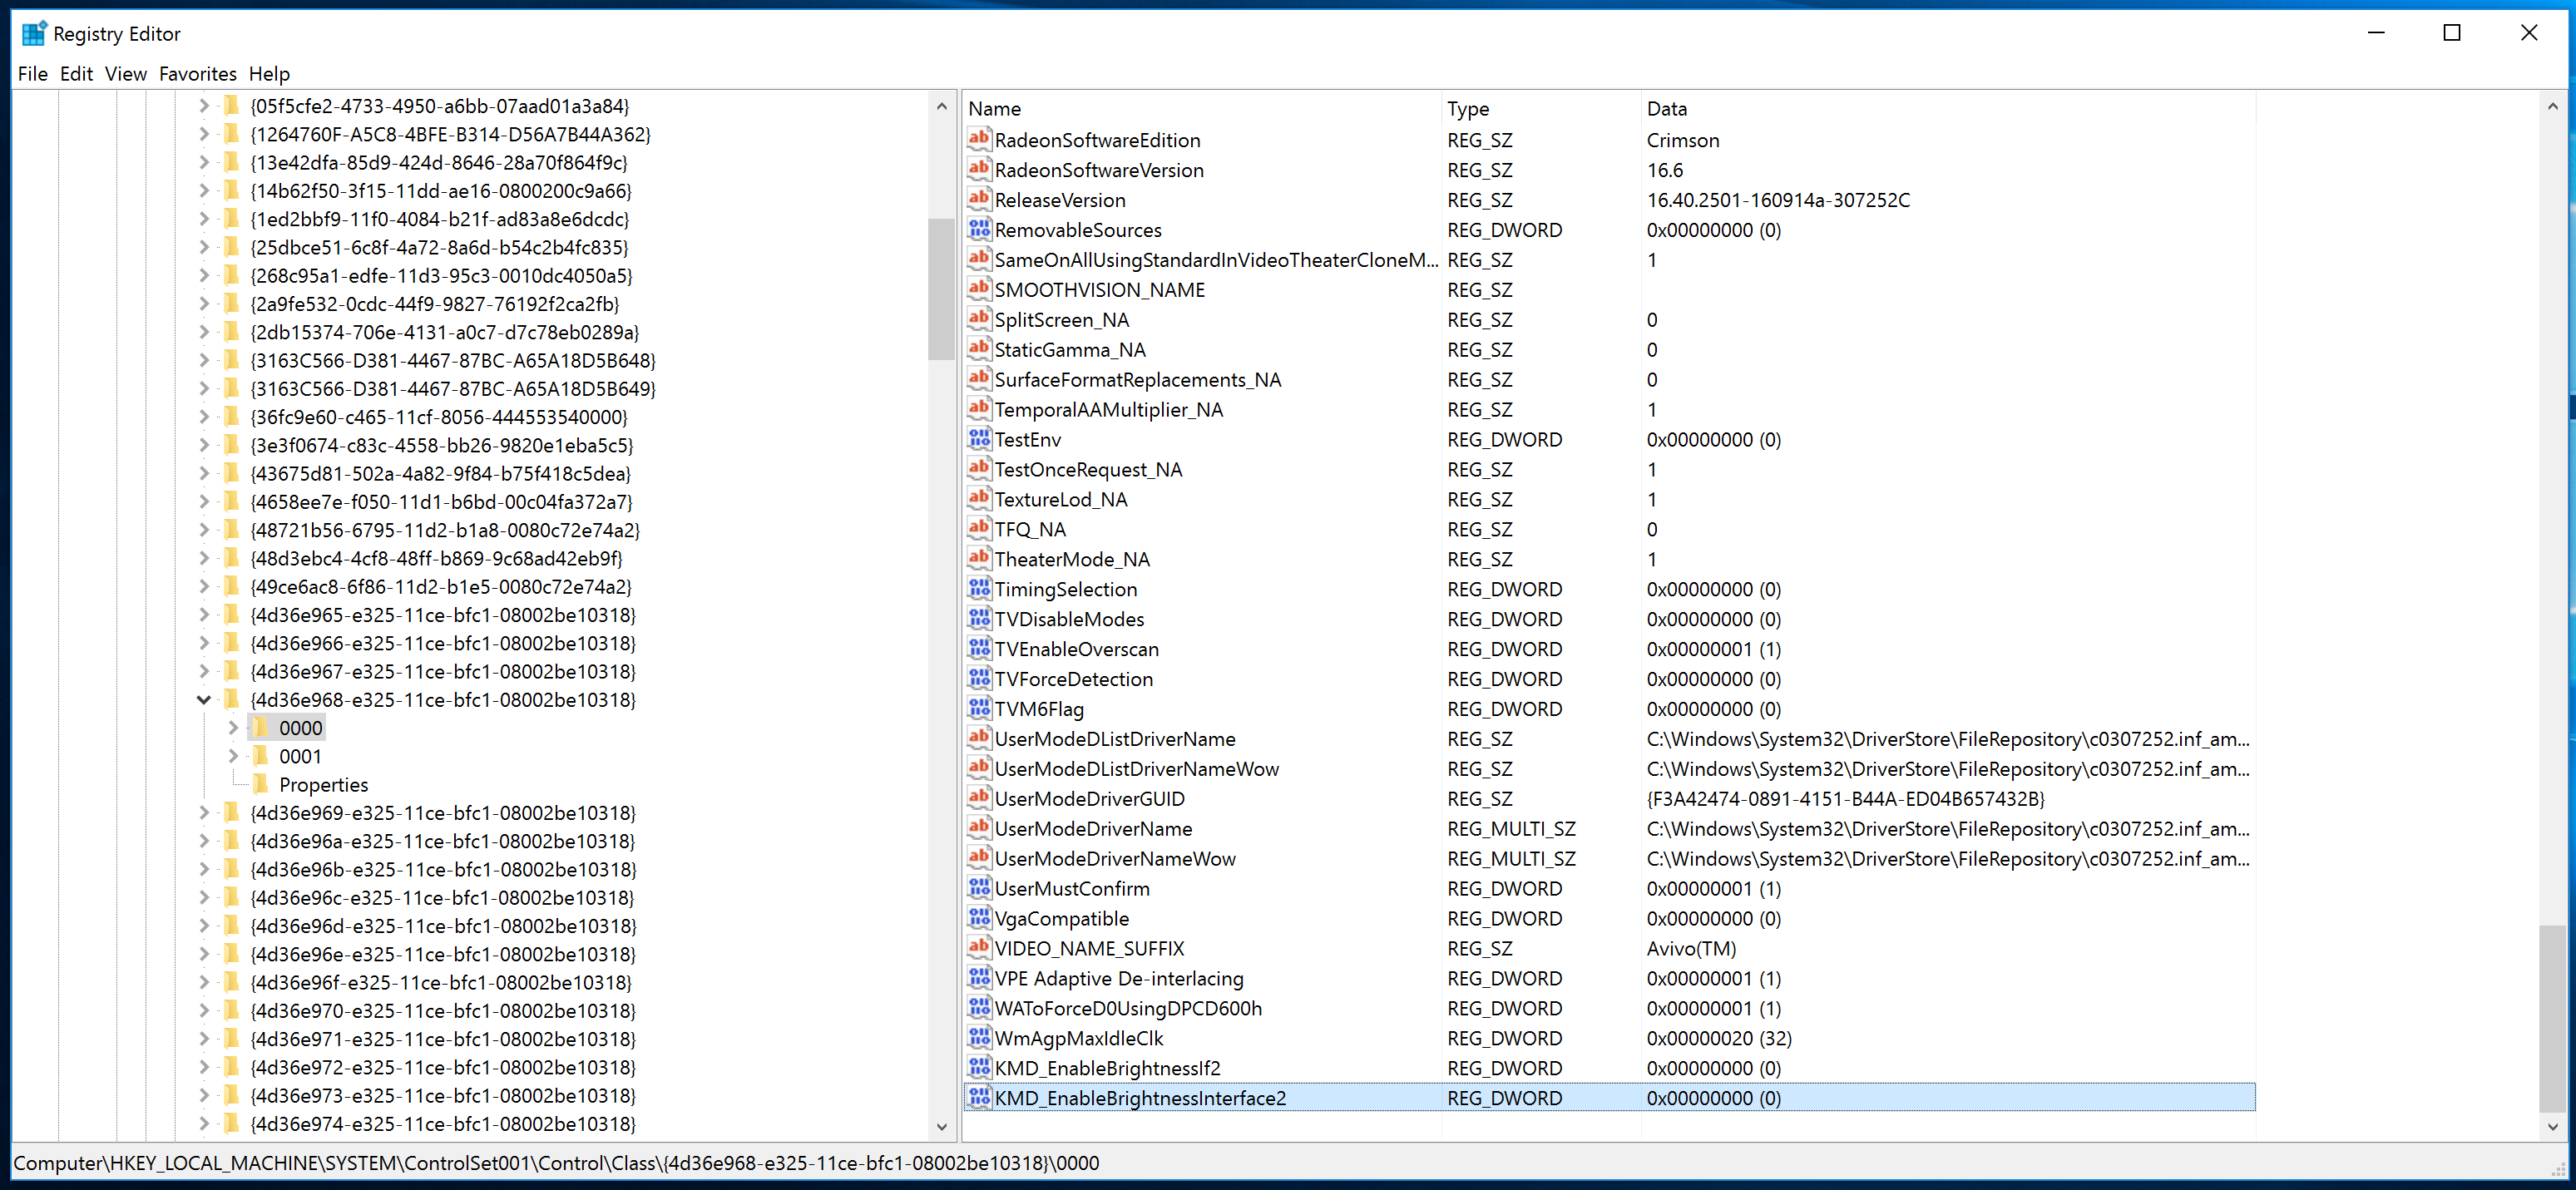The width and height of the screenshot is (2576, 1190).
Task: Click the RemovableSources DWORD value icon
Action: (979, 229)
